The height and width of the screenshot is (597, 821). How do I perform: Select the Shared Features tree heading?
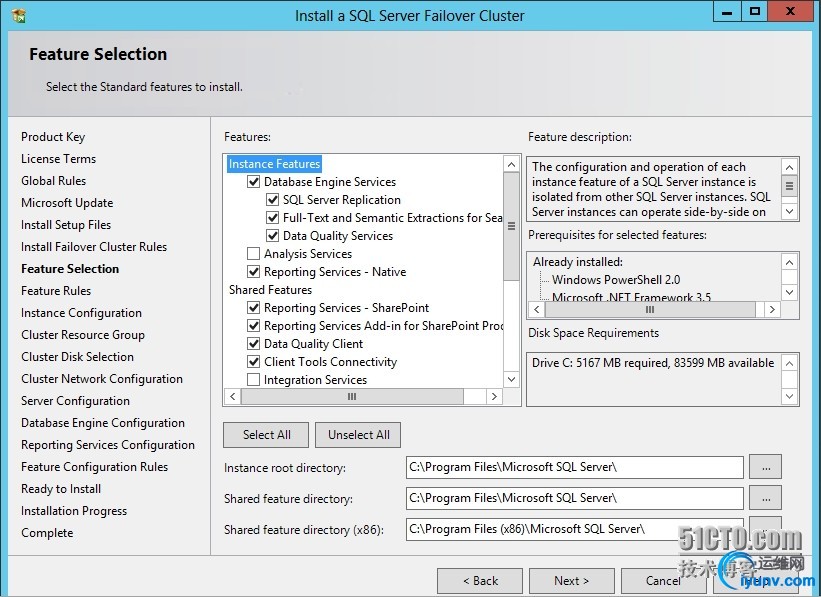click(270, 290)
